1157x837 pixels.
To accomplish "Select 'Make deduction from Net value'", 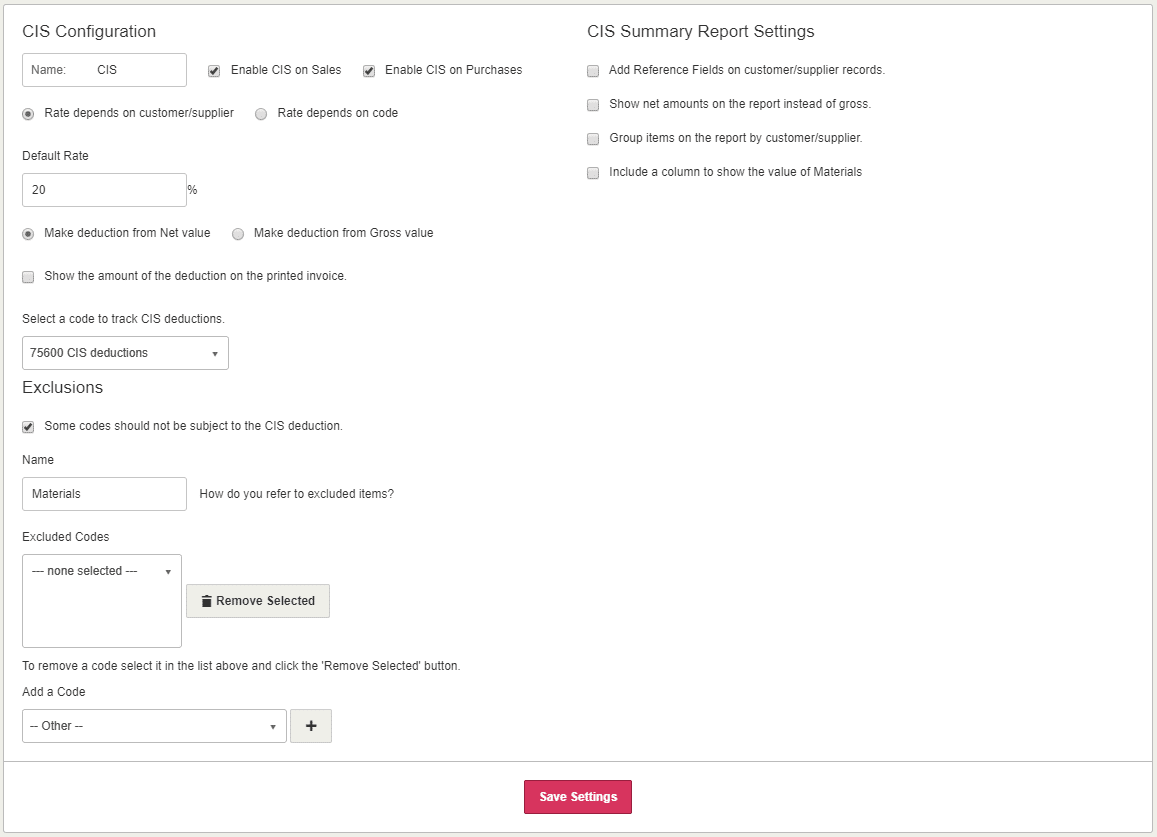I will pos(28,234).
